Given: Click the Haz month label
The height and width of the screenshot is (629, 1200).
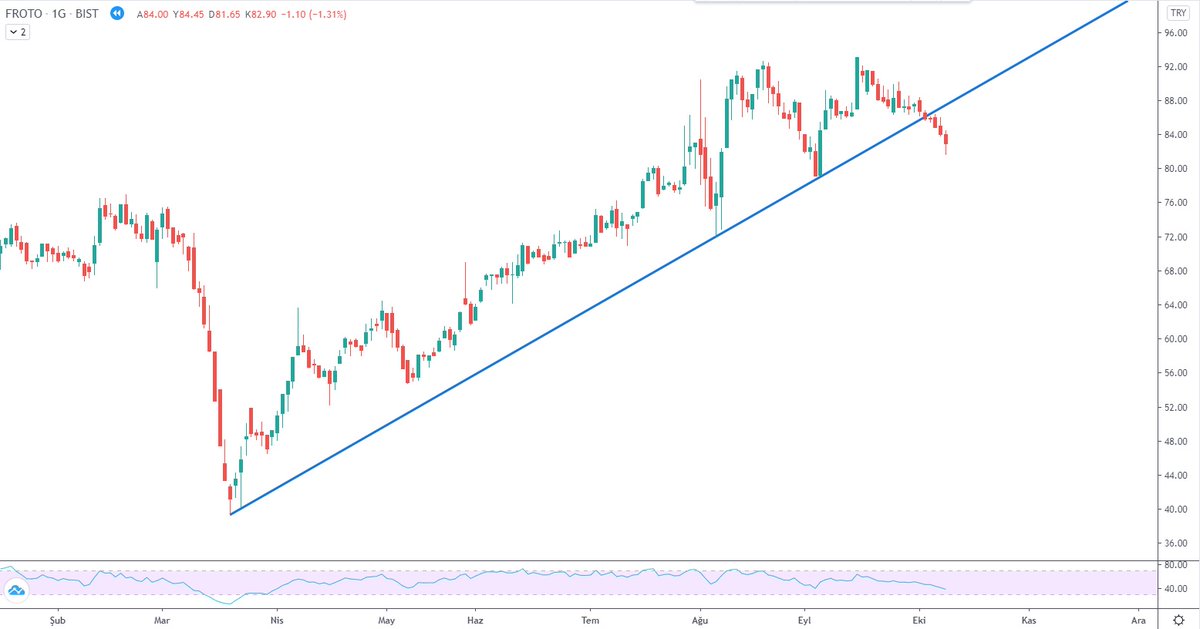Looking at the screenshot, I should pos(475,620).
